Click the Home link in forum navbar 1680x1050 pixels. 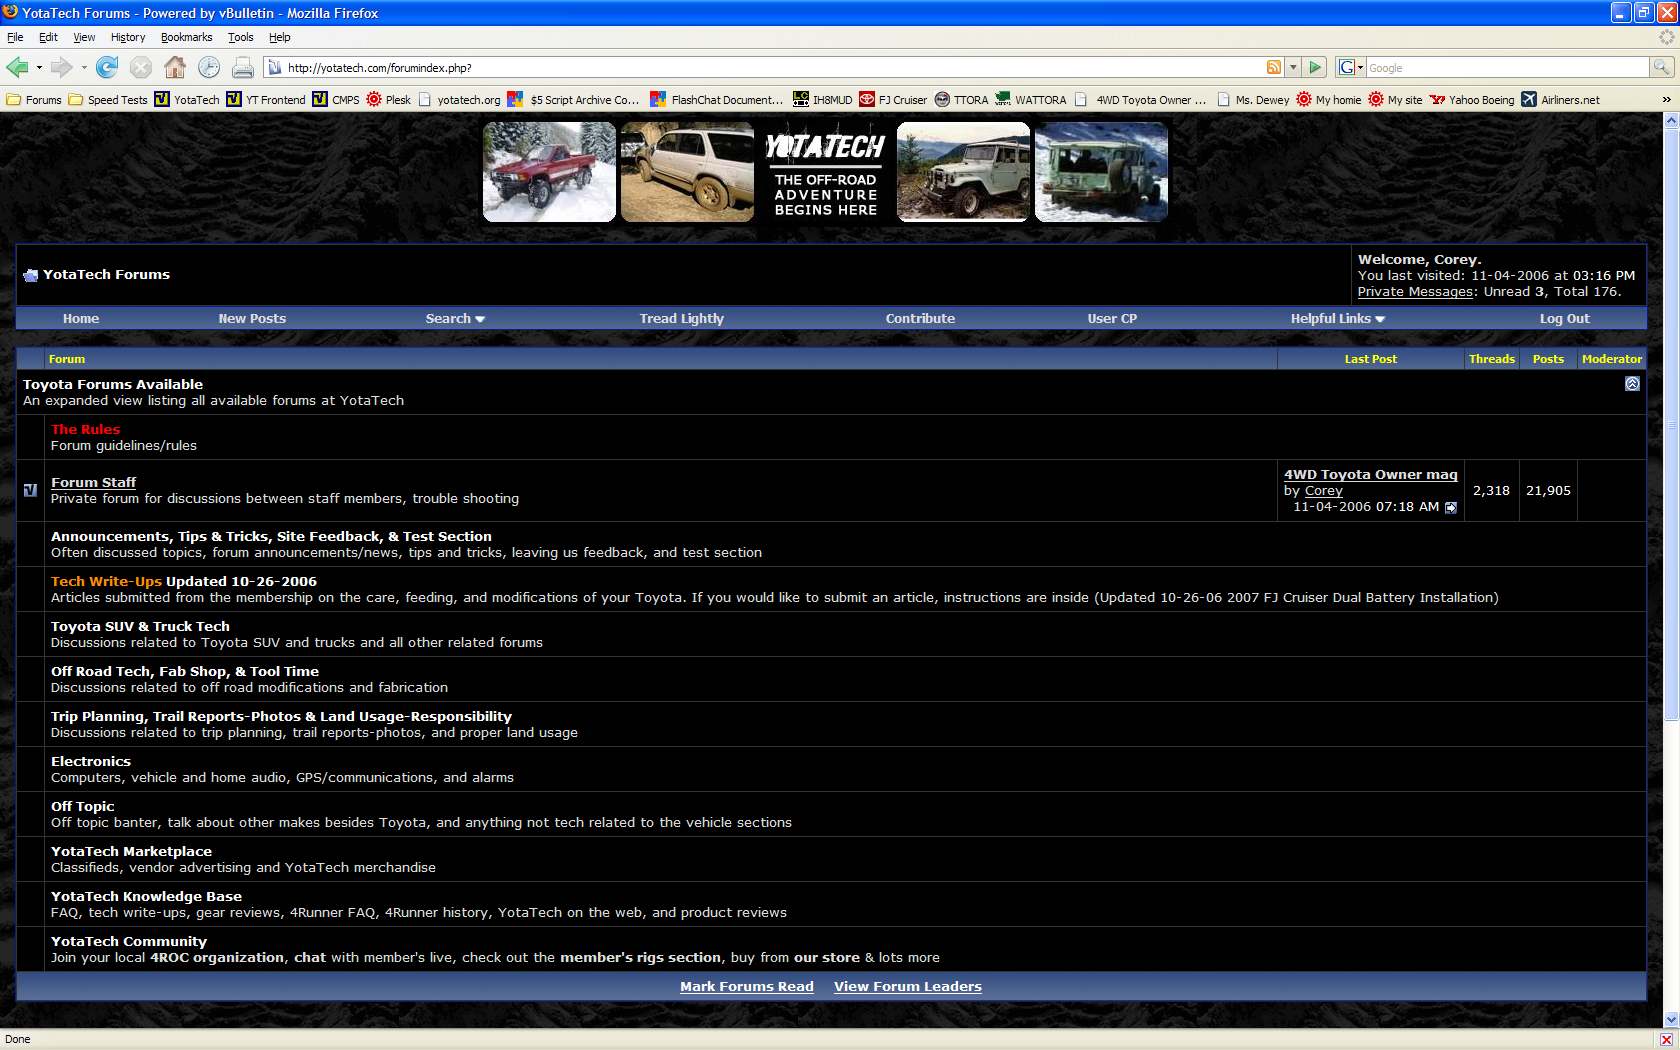coord(81,318)
